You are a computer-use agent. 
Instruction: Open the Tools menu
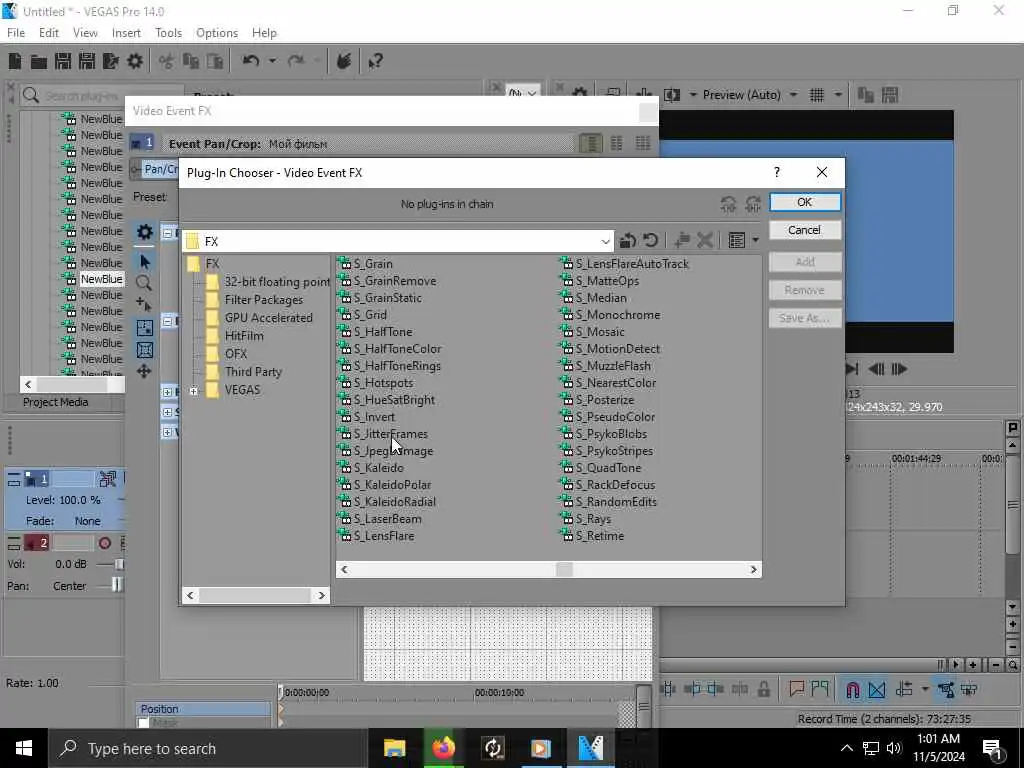[168, 33]
